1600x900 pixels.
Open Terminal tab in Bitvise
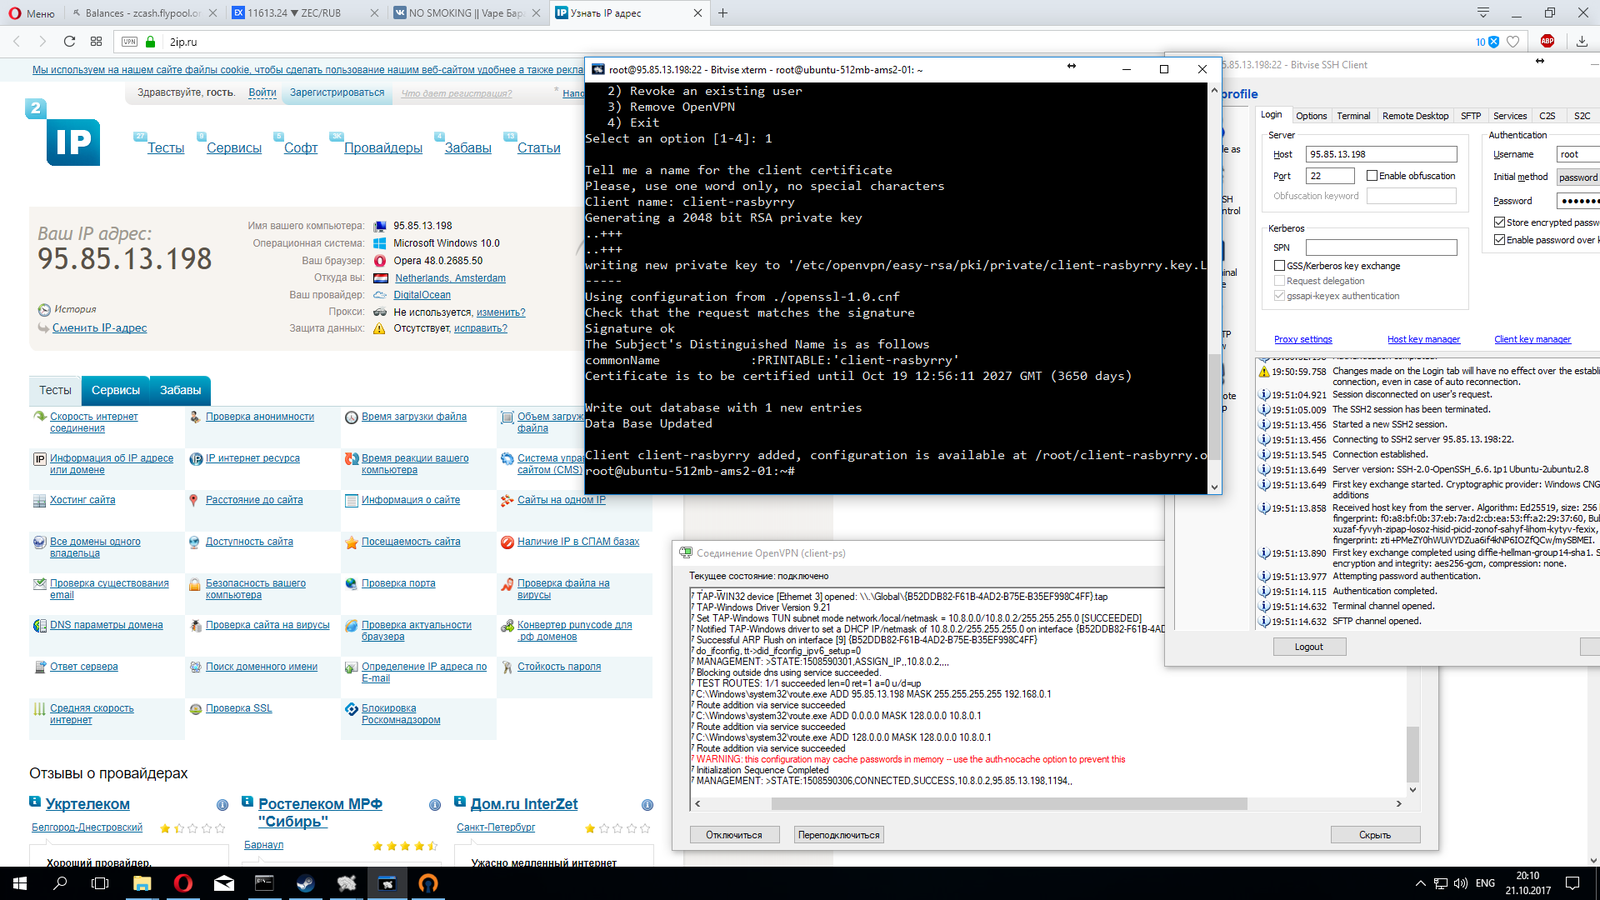[x=1353, y=116]
